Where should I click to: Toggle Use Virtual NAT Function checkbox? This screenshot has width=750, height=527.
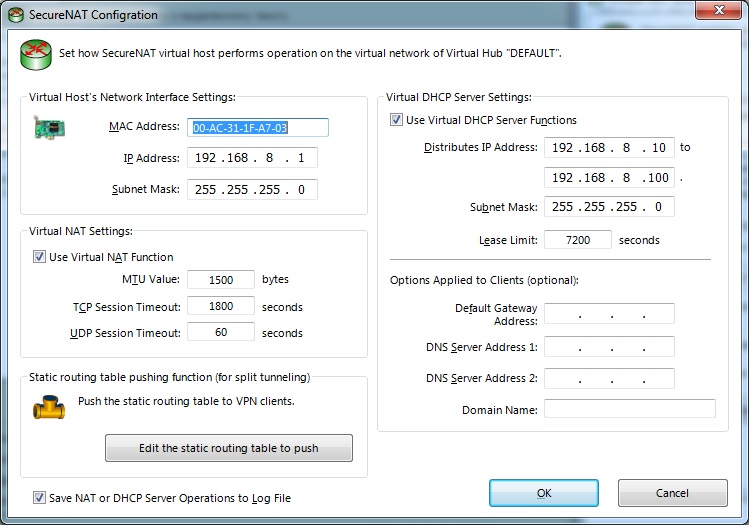(39, 257)
